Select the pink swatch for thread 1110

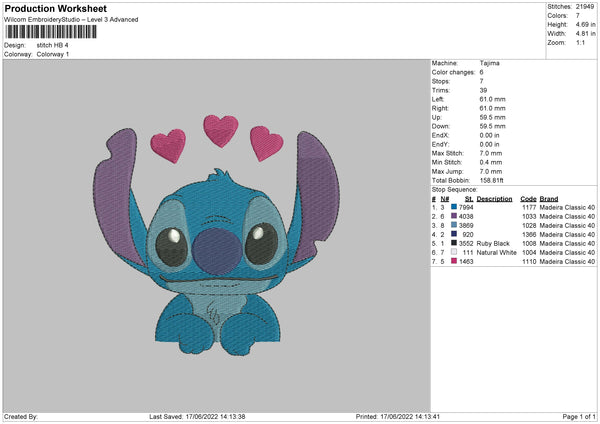454,261
